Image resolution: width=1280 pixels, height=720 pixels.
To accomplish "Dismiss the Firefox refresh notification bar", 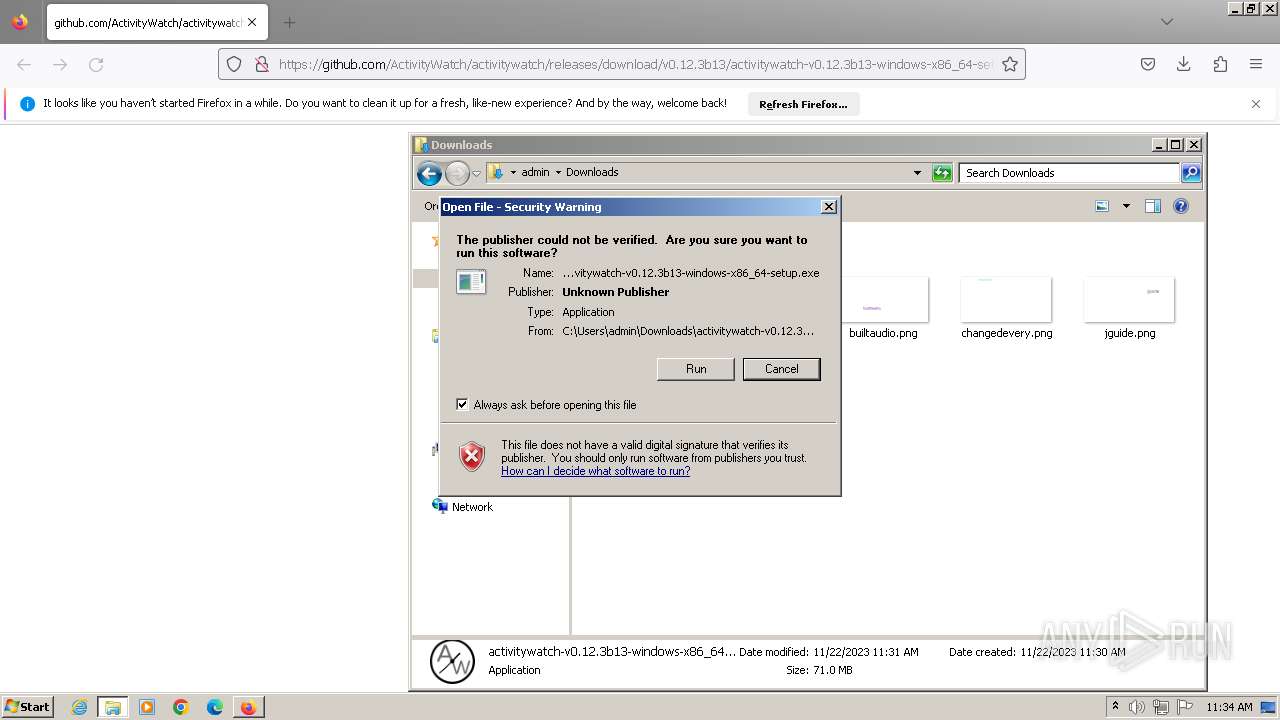I will 1256,104.
